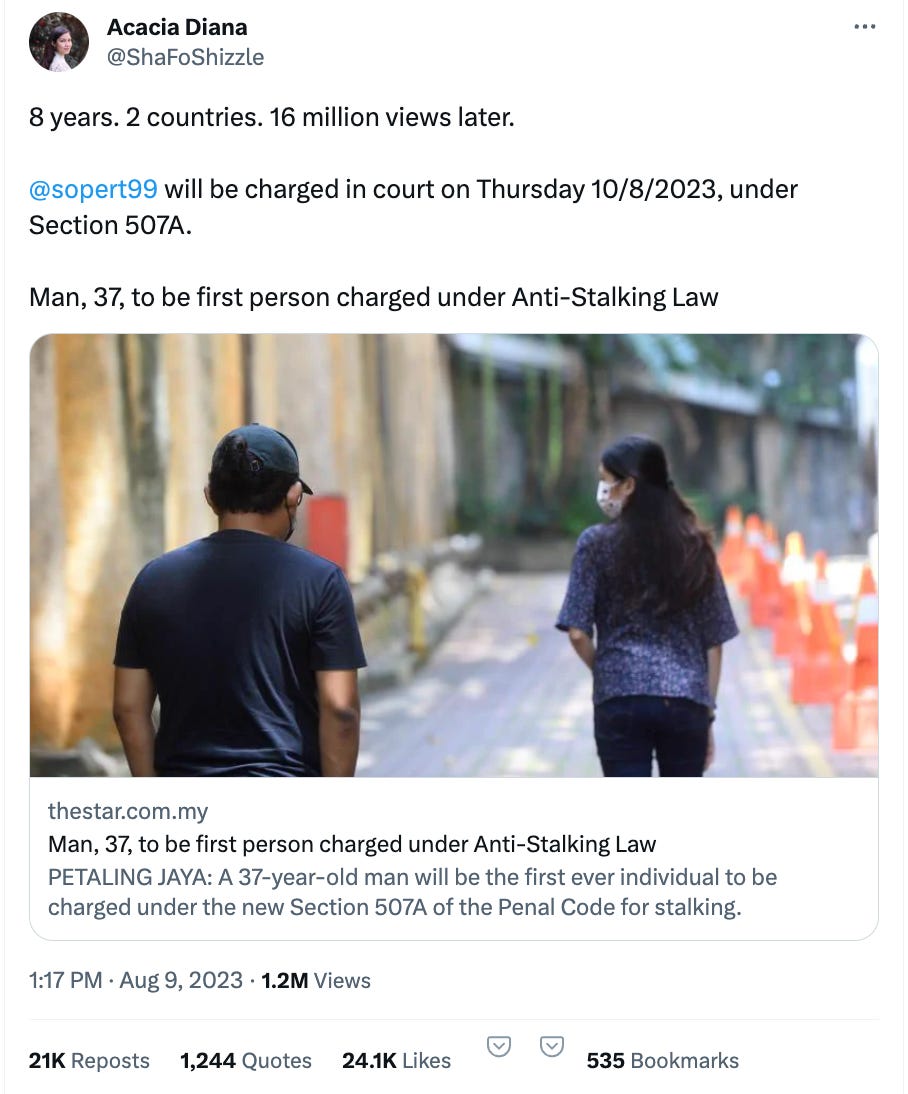
Task: Click the "Section 507A." tweet text line
Action: [x=110, y=225]
